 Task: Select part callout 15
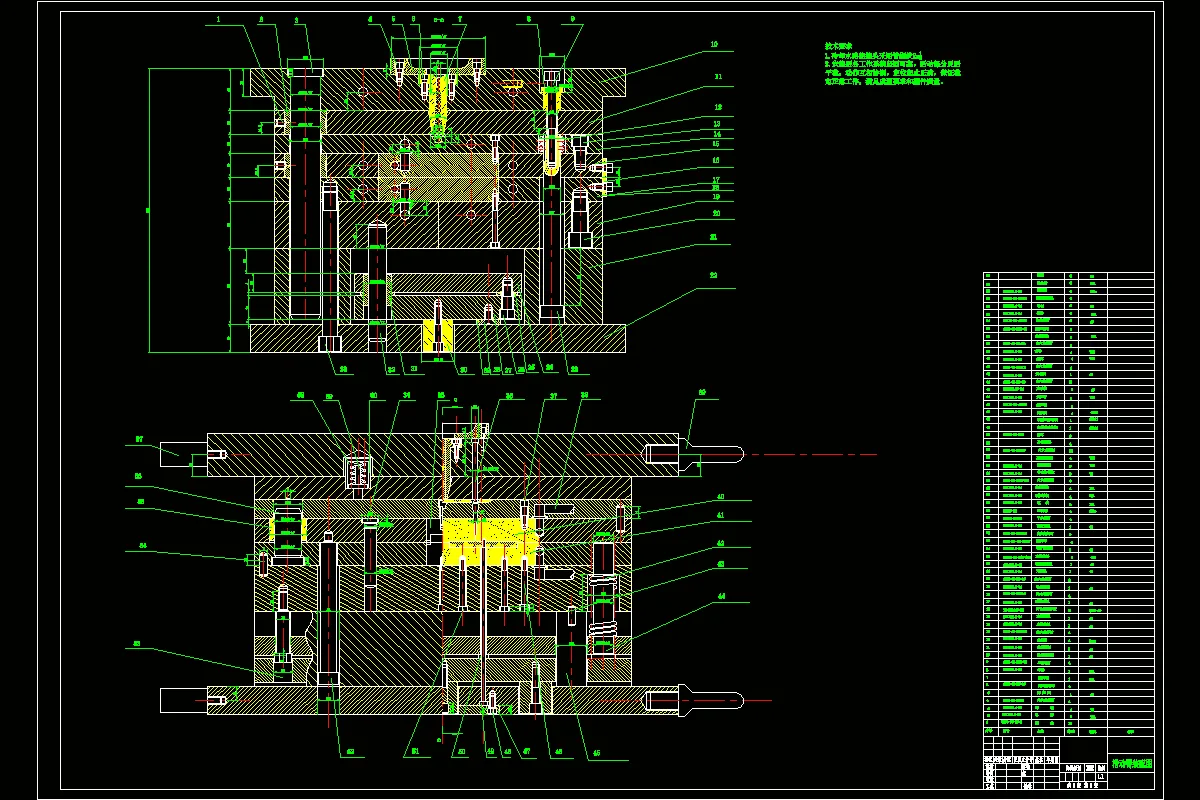tap(716, 144)
